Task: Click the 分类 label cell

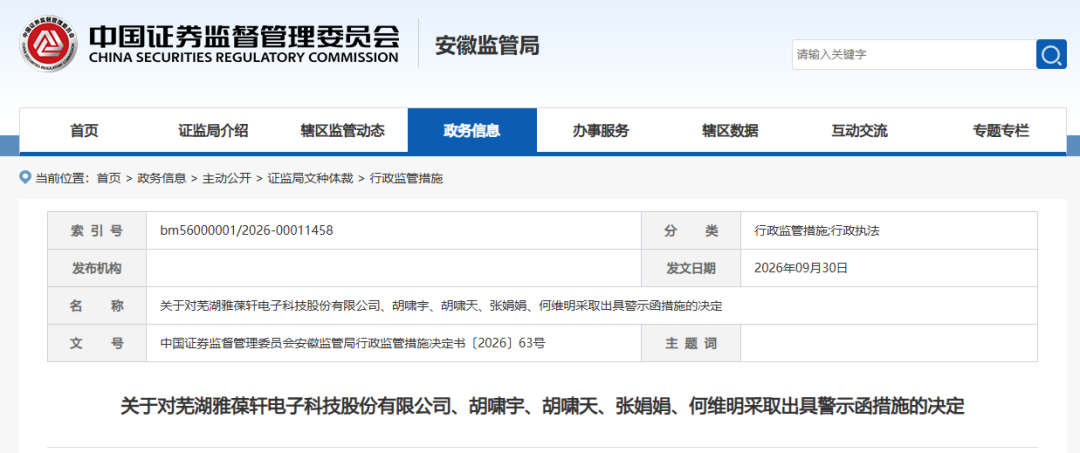Action: (691, 231)
